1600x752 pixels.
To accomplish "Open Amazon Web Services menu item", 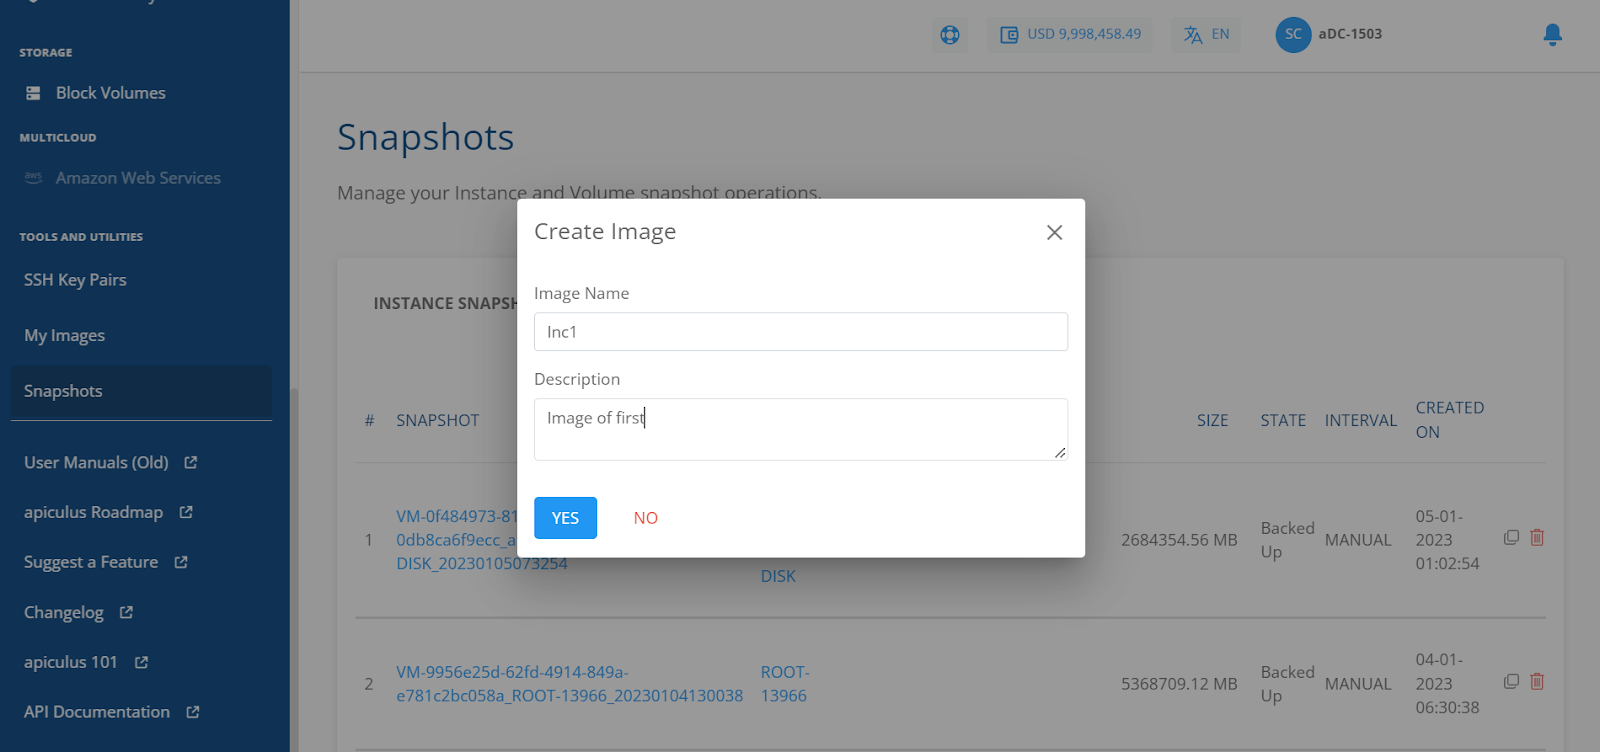I will [x=138, y=178].
